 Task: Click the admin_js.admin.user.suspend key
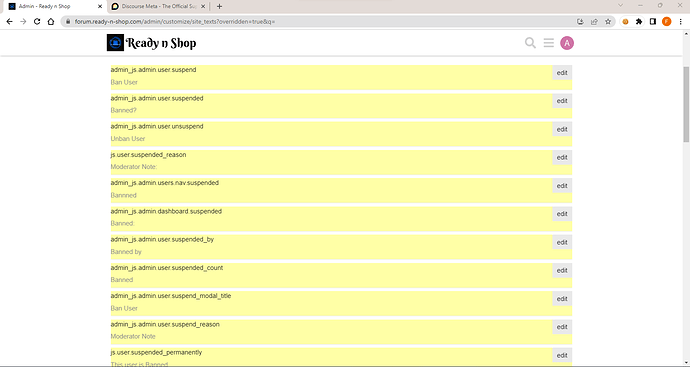[153, 70]
